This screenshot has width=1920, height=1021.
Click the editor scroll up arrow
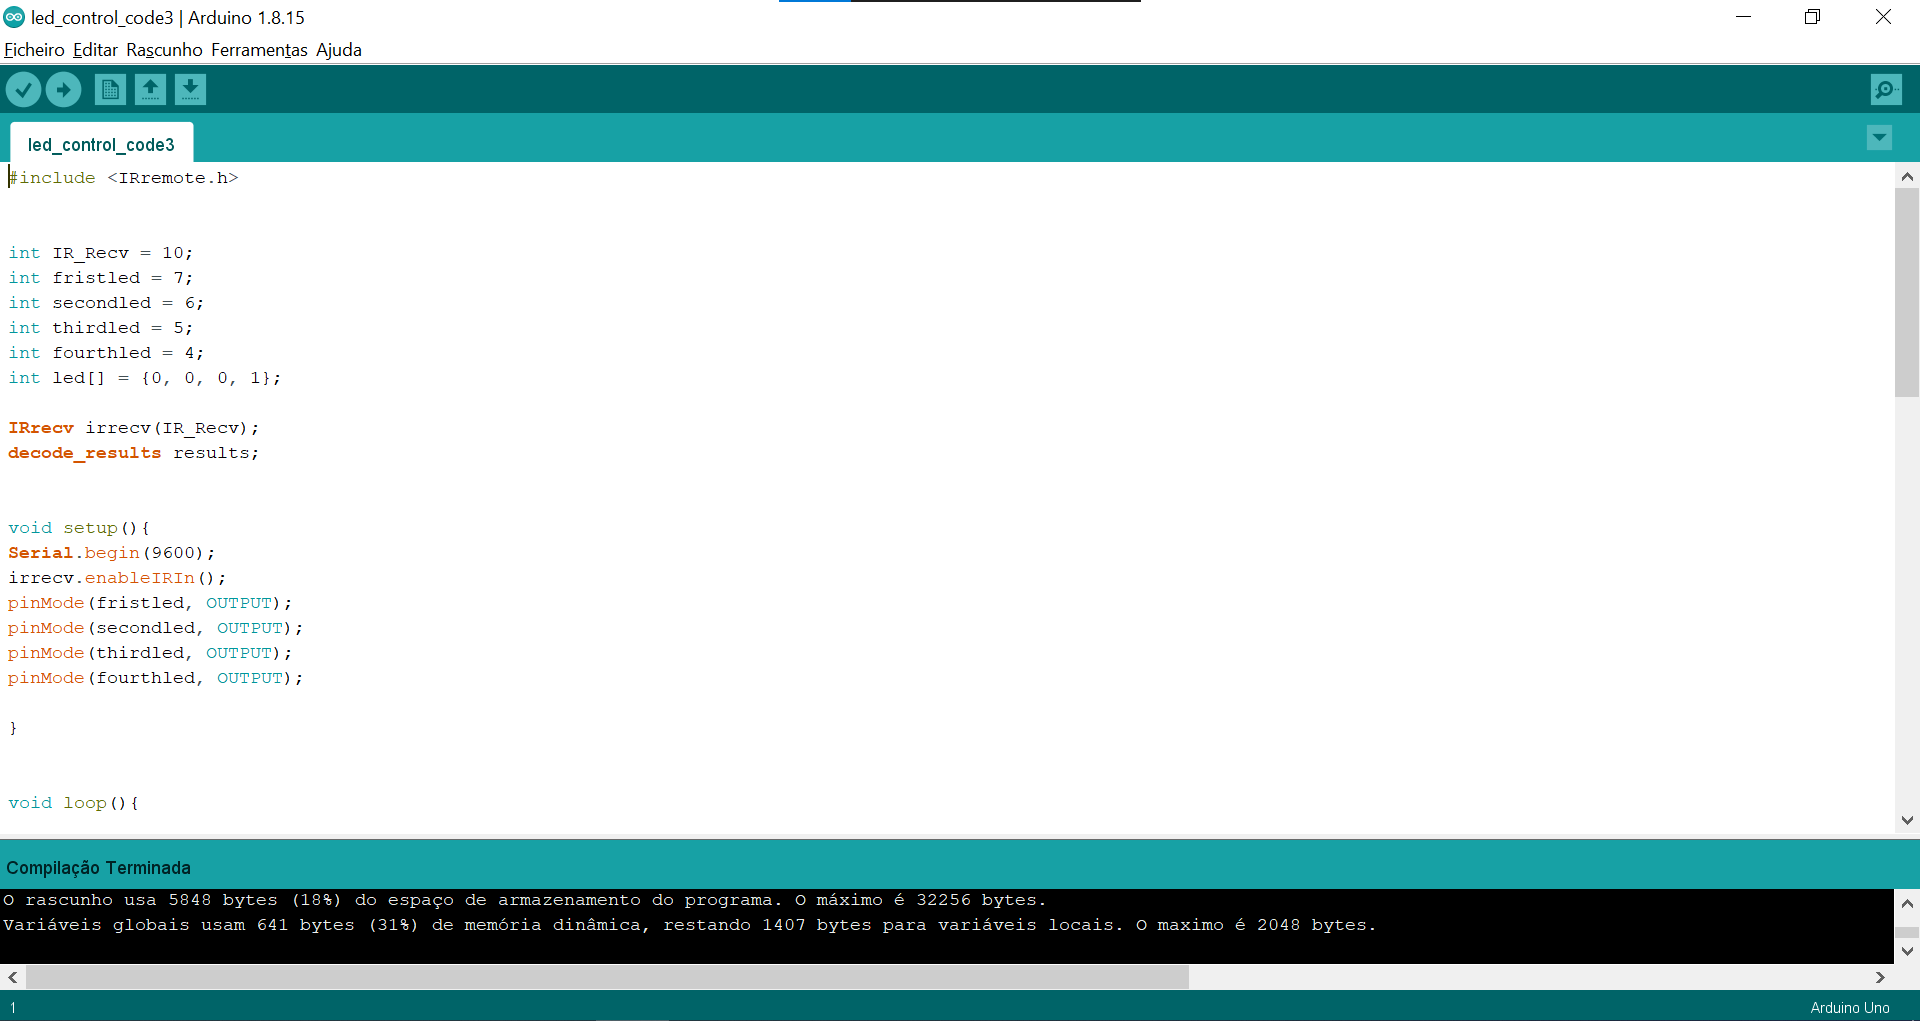(1907, 177)
